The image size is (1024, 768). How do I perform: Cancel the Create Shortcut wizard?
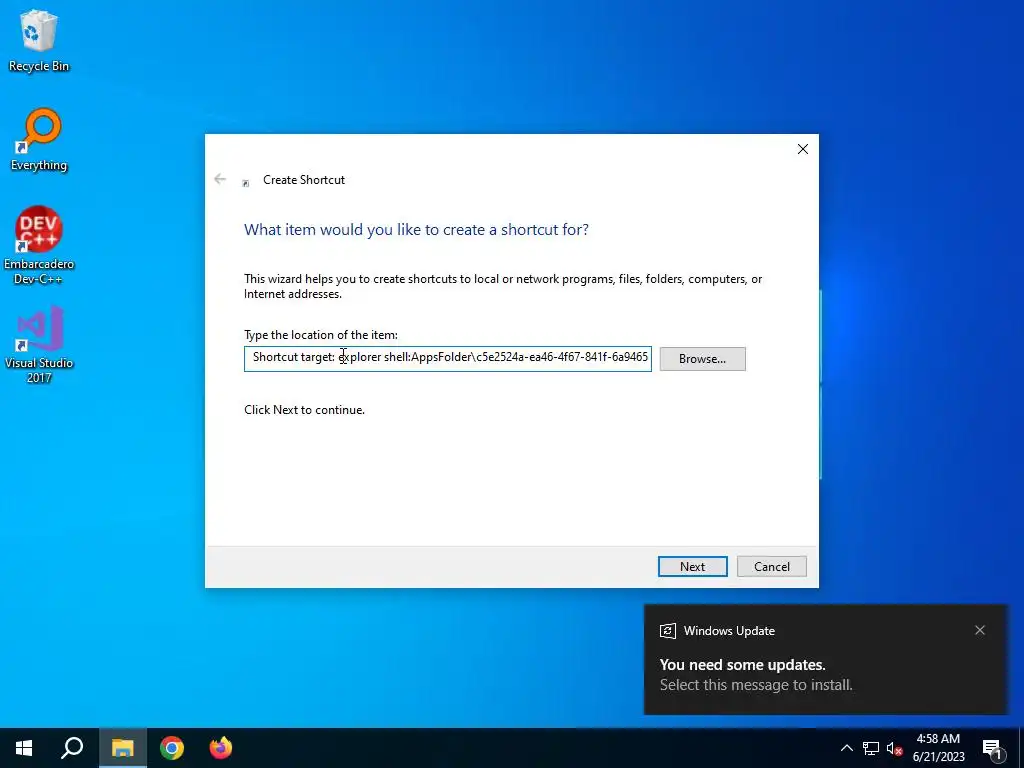771,566
